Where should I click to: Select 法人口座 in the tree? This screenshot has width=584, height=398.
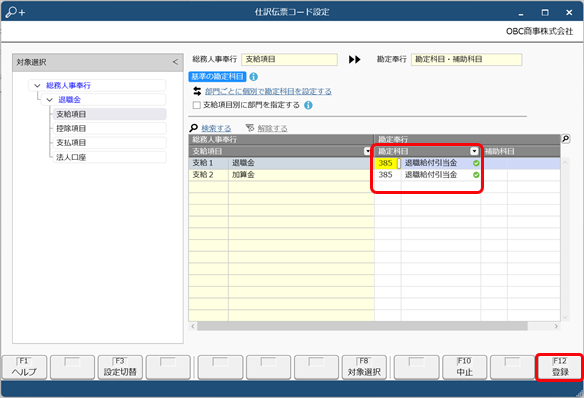110,157
